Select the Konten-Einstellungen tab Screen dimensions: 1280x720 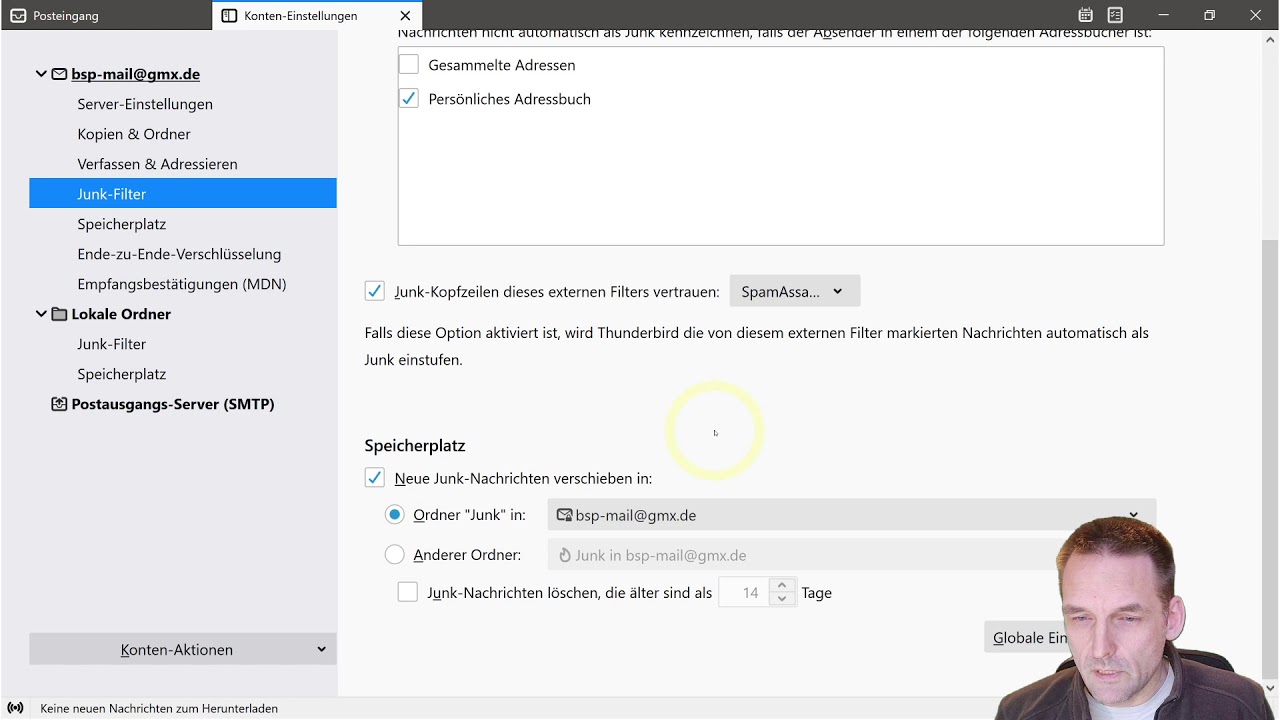[x=317, y=16]
